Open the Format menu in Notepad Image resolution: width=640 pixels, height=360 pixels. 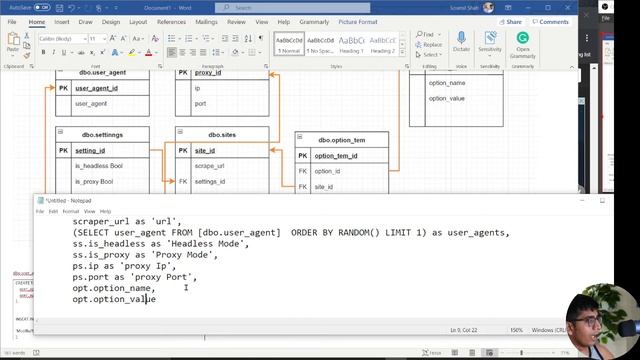71,211
